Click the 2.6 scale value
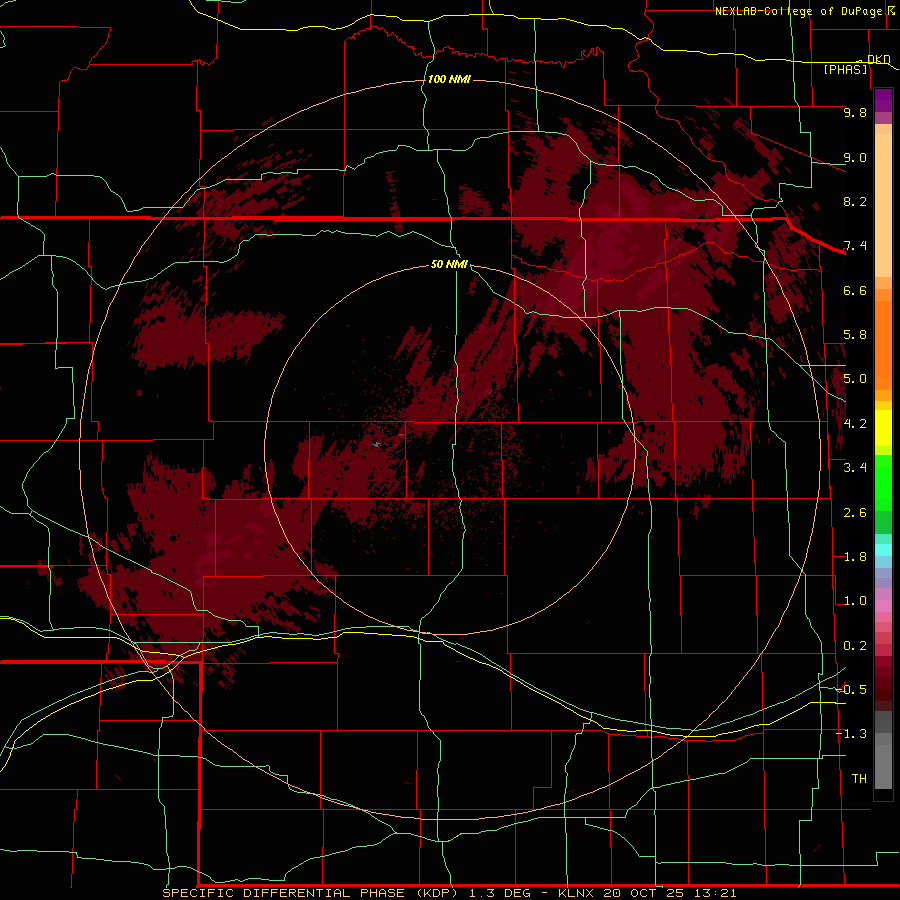Viewport: 900px width, 900px height. point(855,513)
